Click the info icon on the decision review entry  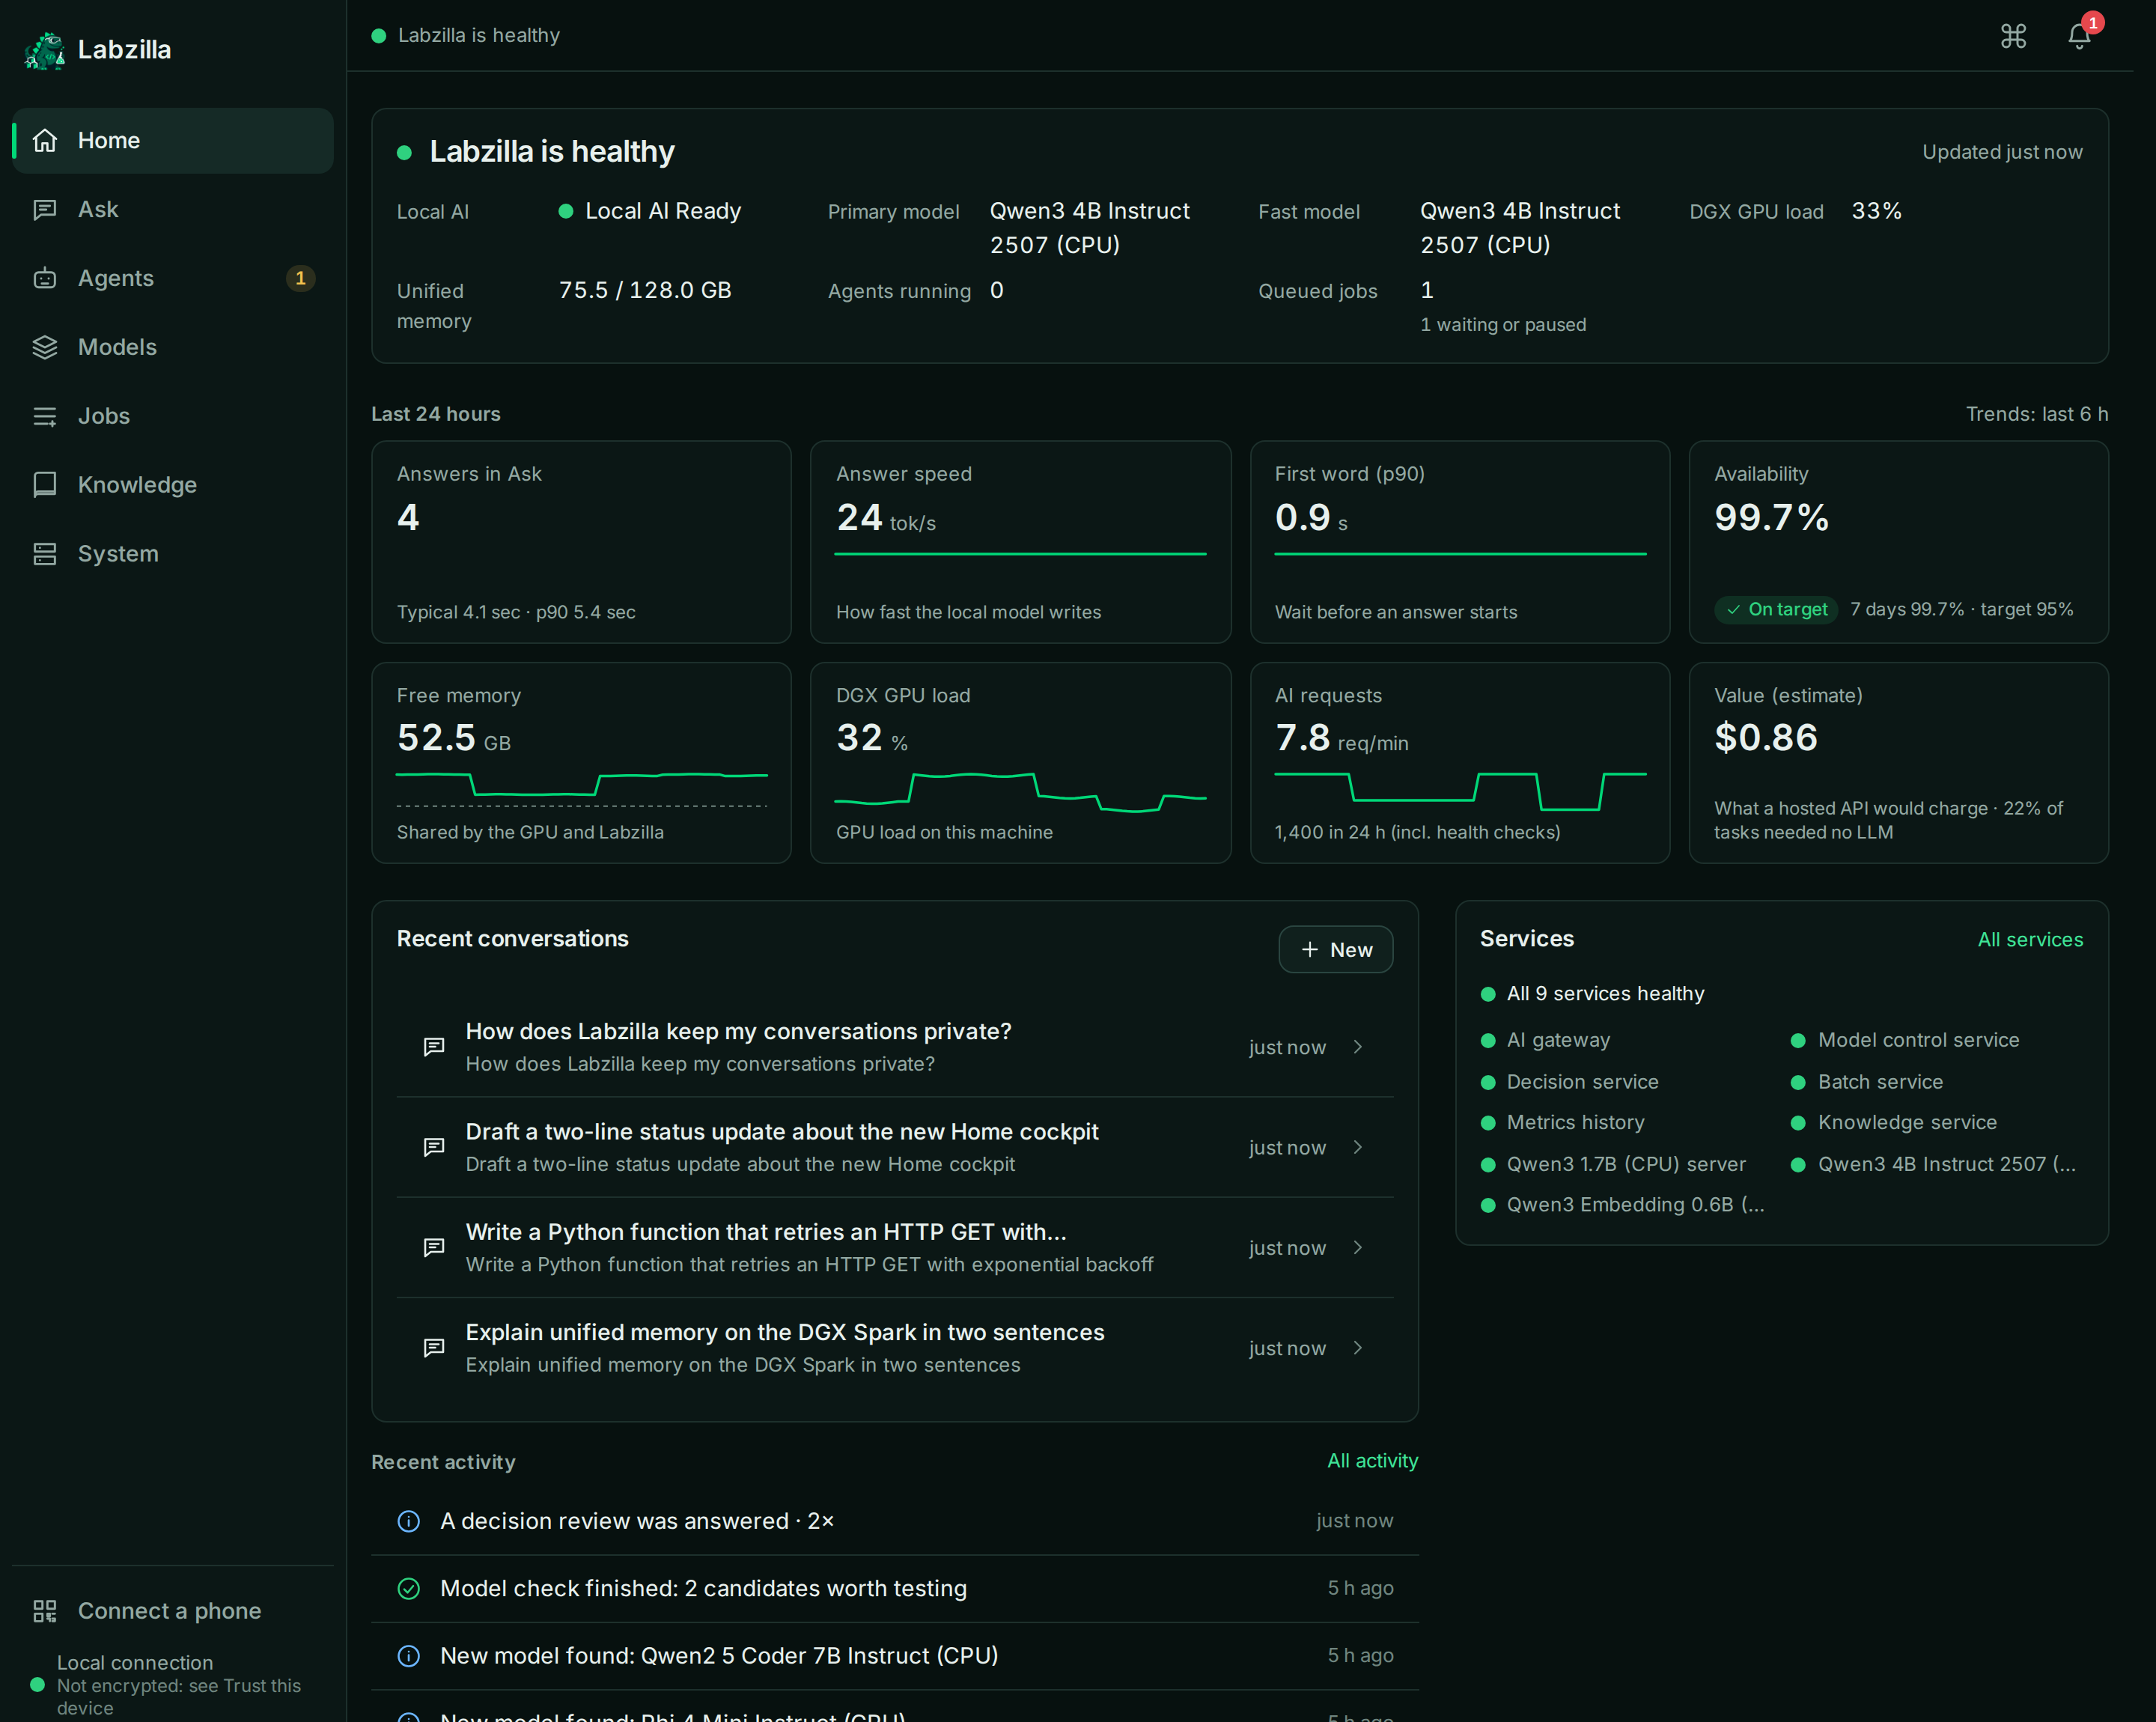coord(409,1521)
